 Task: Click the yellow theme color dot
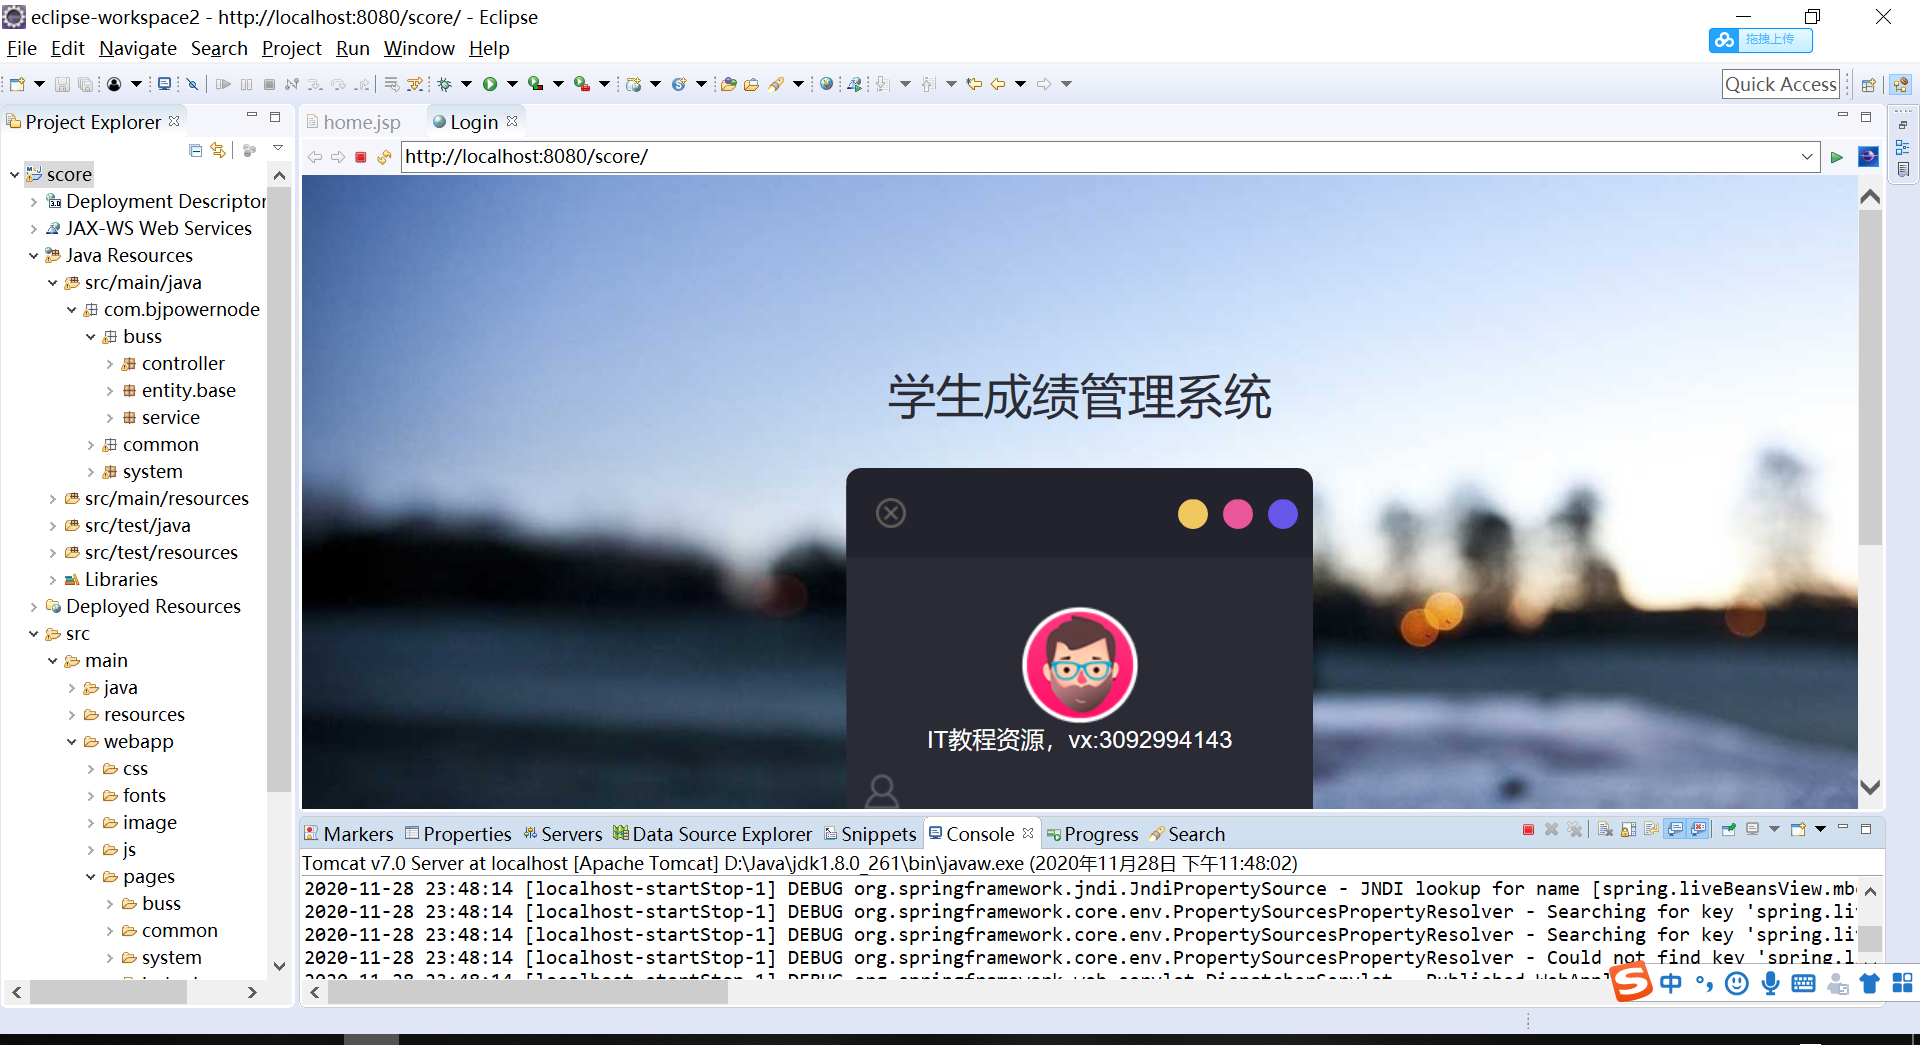point(1193,514)
